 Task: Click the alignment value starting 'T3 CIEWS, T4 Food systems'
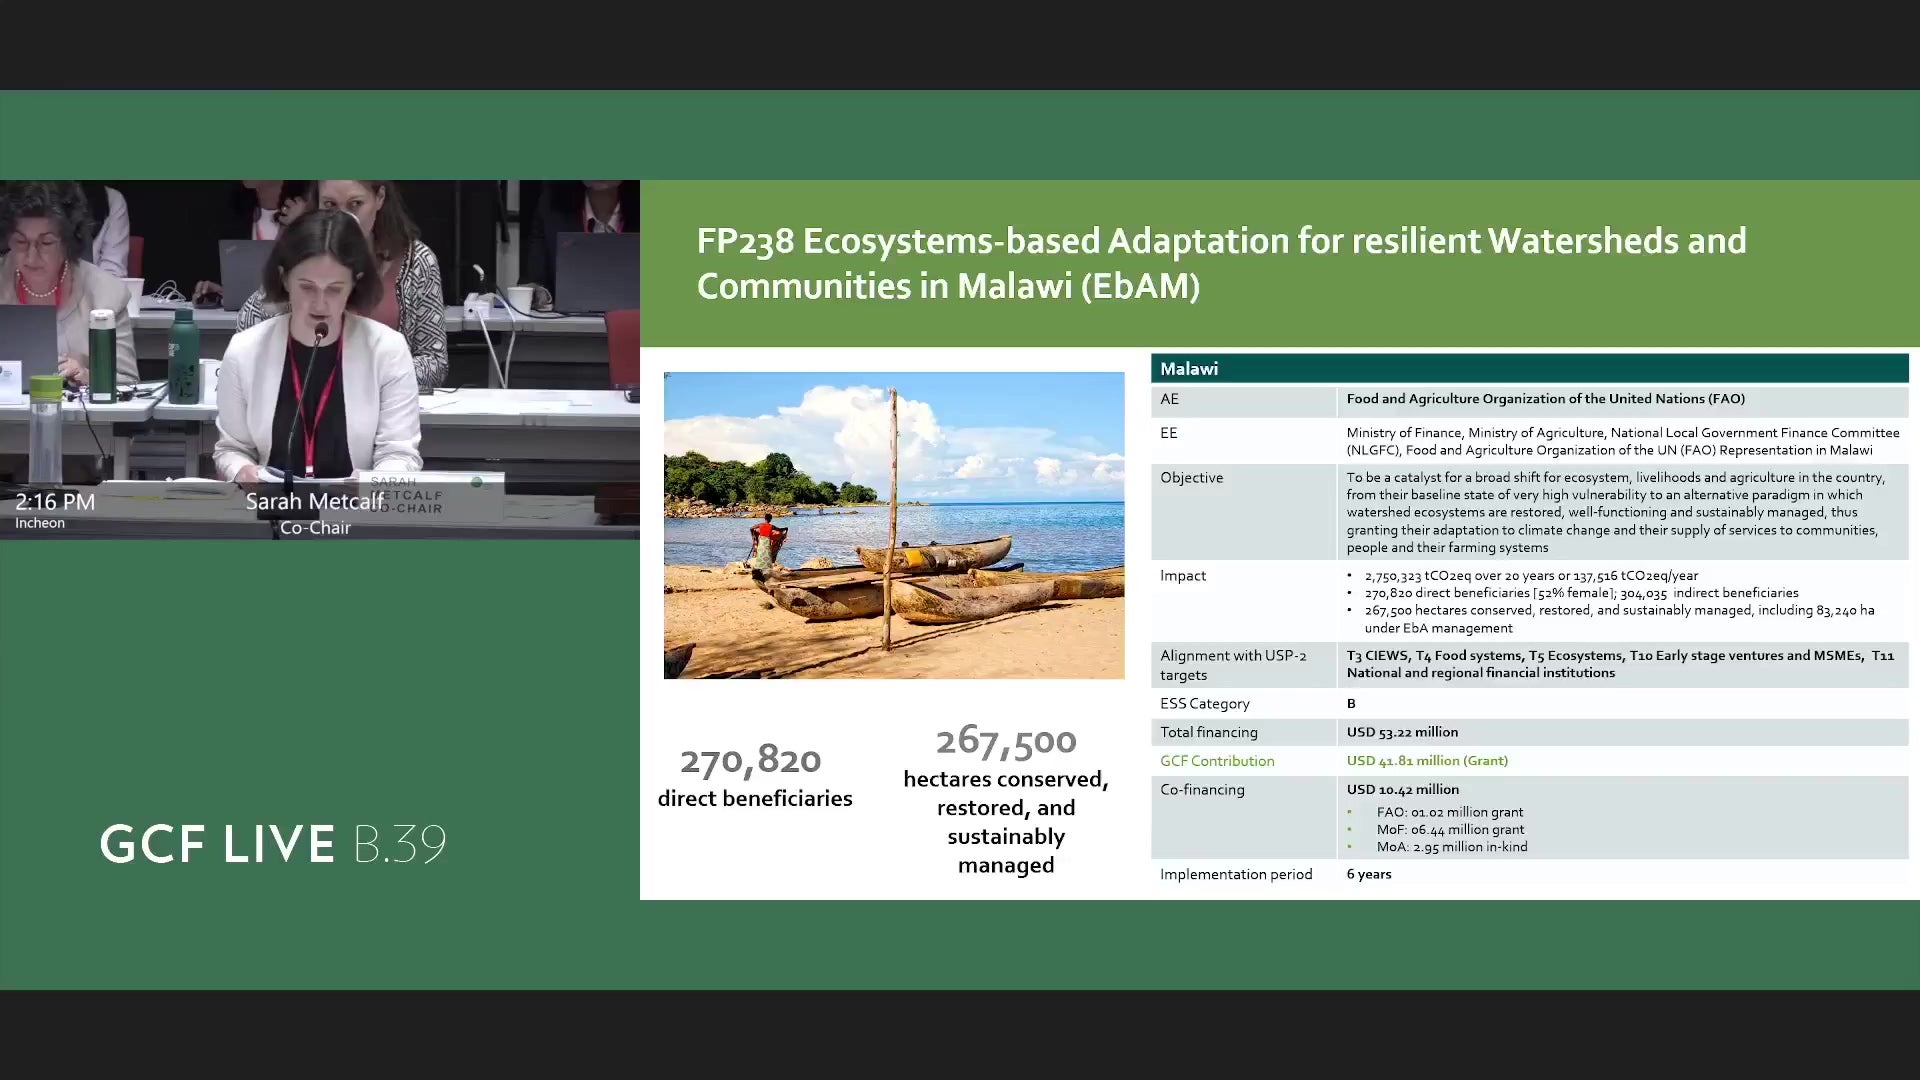pyautogui.click(x=1620, y=664)
